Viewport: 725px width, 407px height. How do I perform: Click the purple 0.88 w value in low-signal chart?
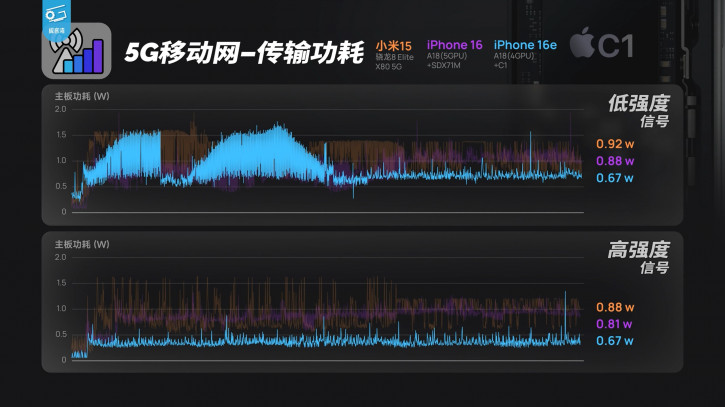pyautogui.click(x=615, y=161)
